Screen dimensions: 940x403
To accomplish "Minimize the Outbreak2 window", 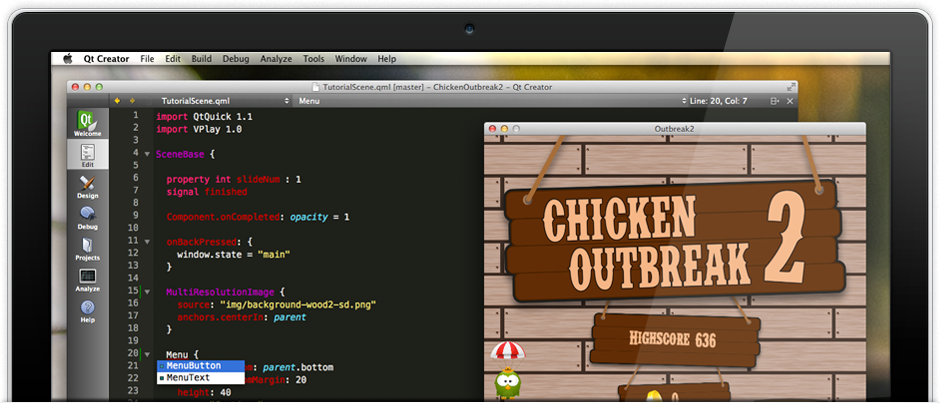I will [504, 129].
